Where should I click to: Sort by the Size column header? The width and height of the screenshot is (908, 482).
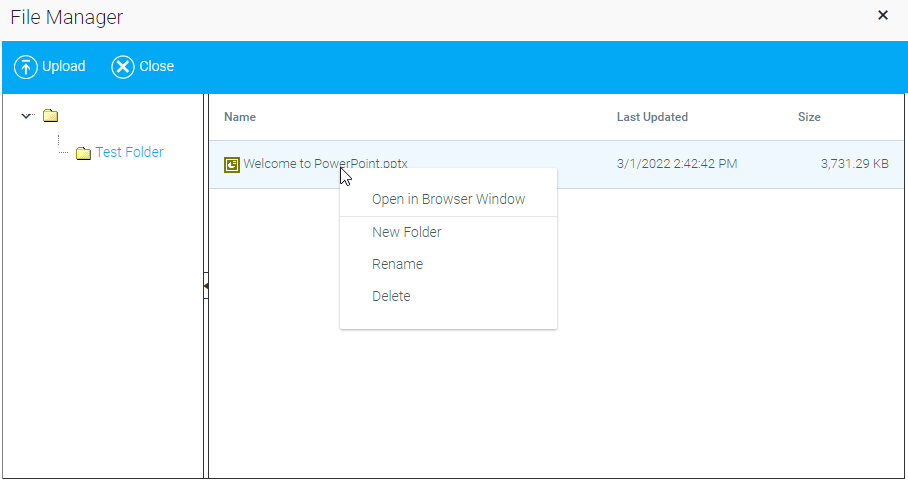pyautogui.click(x=809, y=117)
